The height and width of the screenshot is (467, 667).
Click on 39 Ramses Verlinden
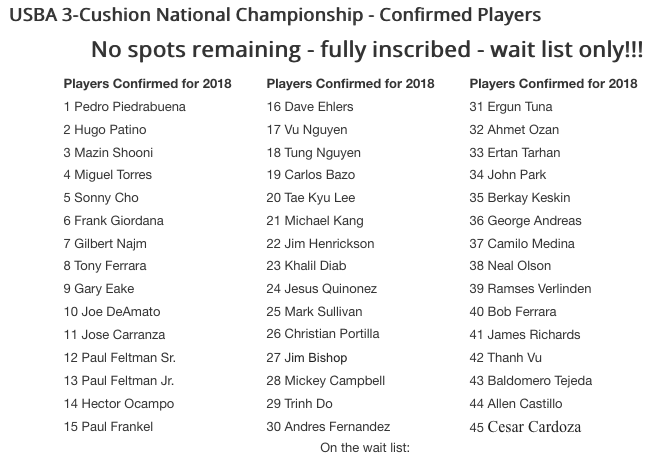click(530, 289)
